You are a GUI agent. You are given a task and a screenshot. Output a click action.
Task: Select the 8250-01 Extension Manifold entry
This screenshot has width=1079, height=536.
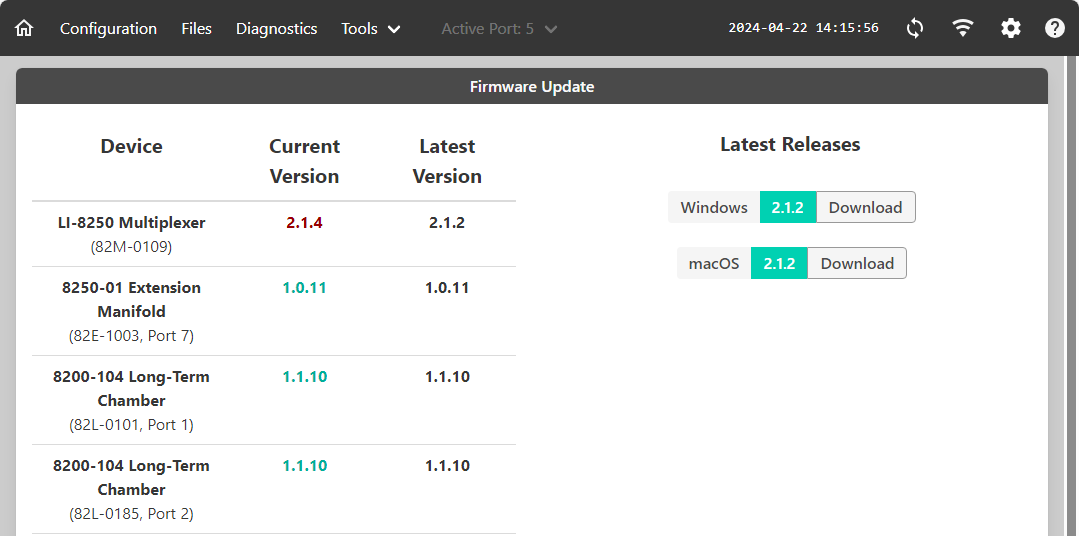[131, 300]
